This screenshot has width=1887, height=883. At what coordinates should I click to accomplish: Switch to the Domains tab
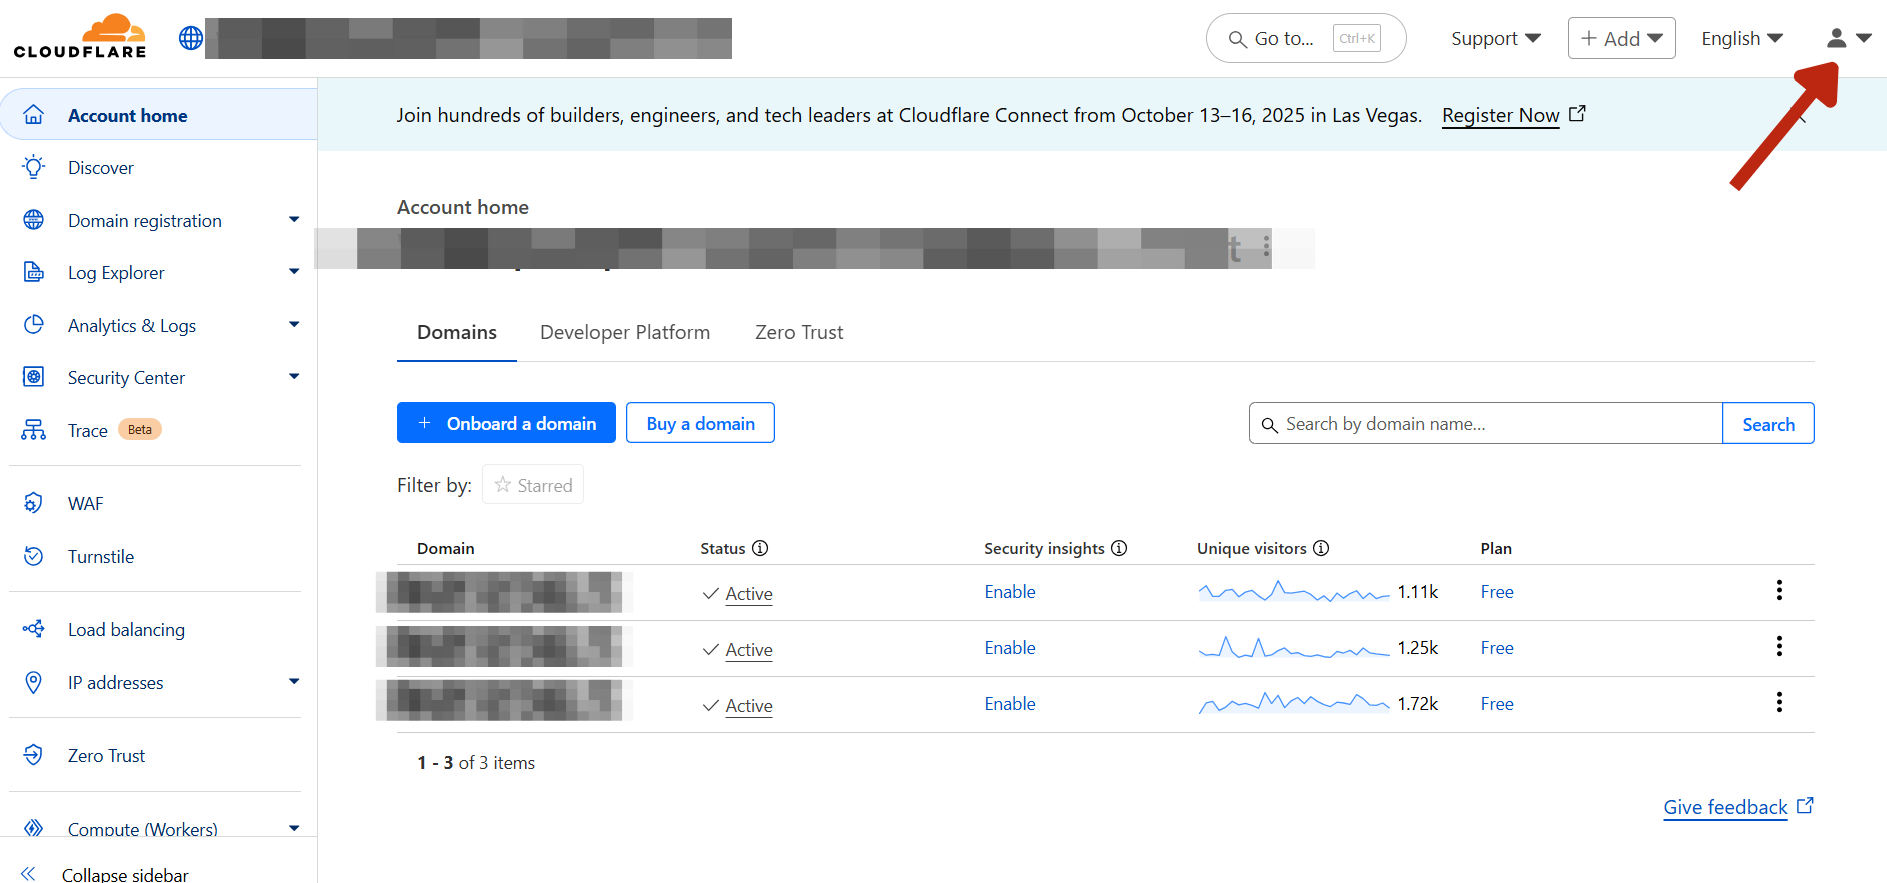coord(457,333)
